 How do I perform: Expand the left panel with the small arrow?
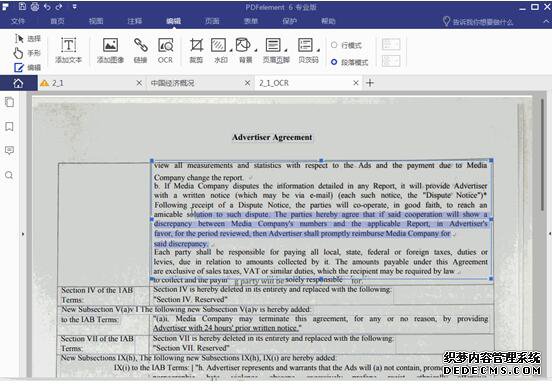tap(23, 234)
